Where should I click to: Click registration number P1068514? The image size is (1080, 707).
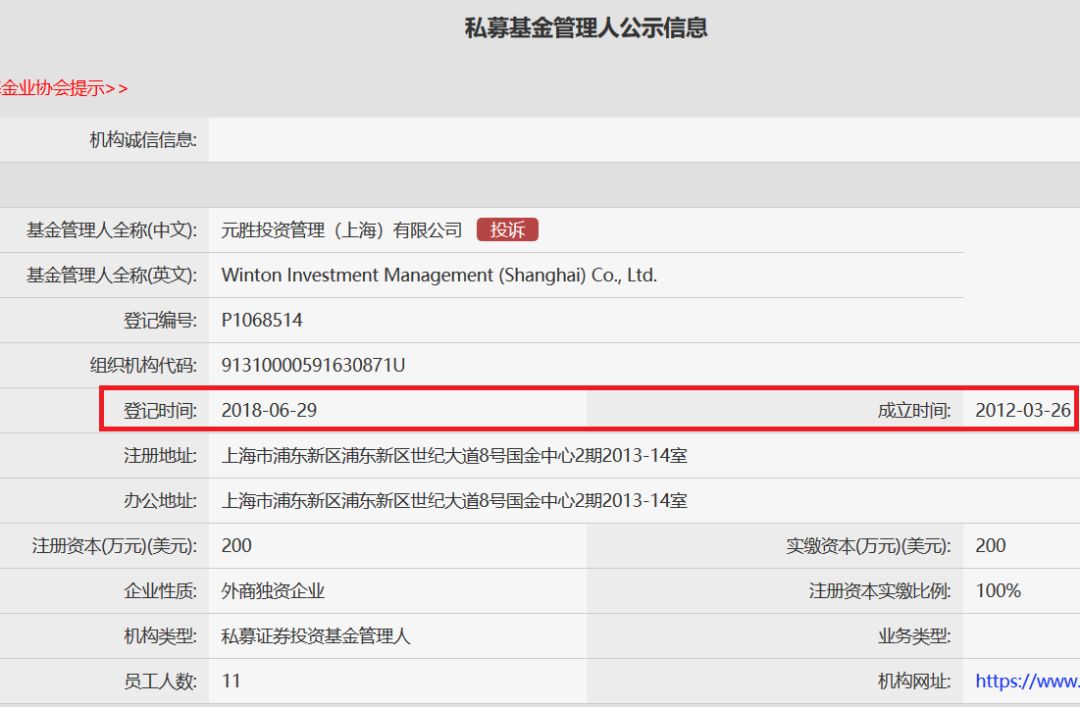pyautogui.click(x=262, y=320)
